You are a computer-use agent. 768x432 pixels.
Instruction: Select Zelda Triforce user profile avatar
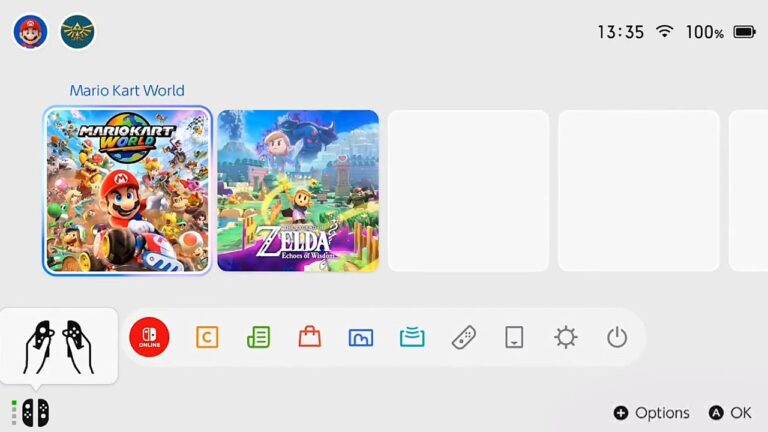tap(77, 32)
